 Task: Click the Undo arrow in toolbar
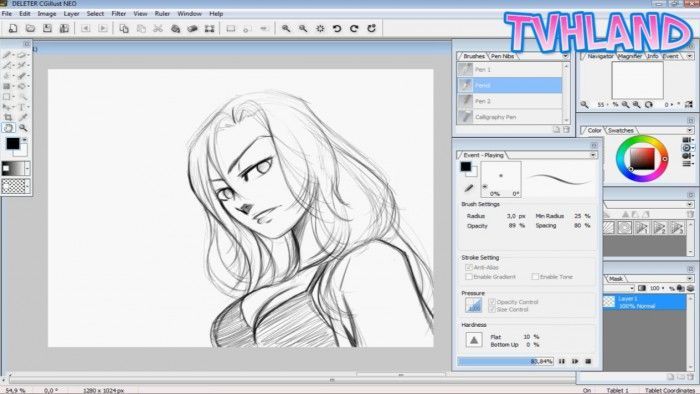(337, 29)
